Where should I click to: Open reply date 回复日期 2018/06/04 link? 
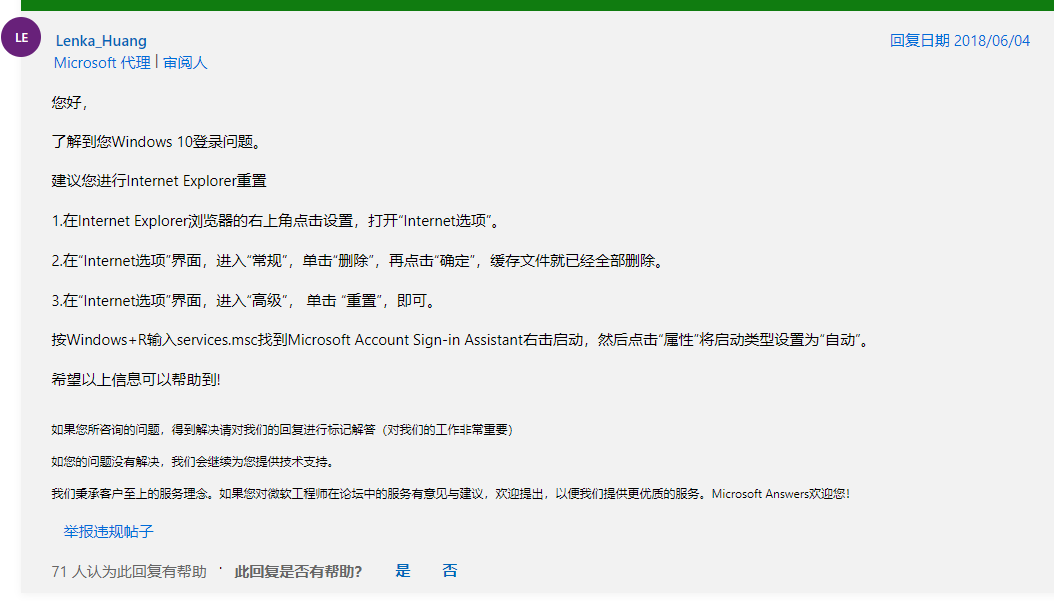(x=959, y=41)
